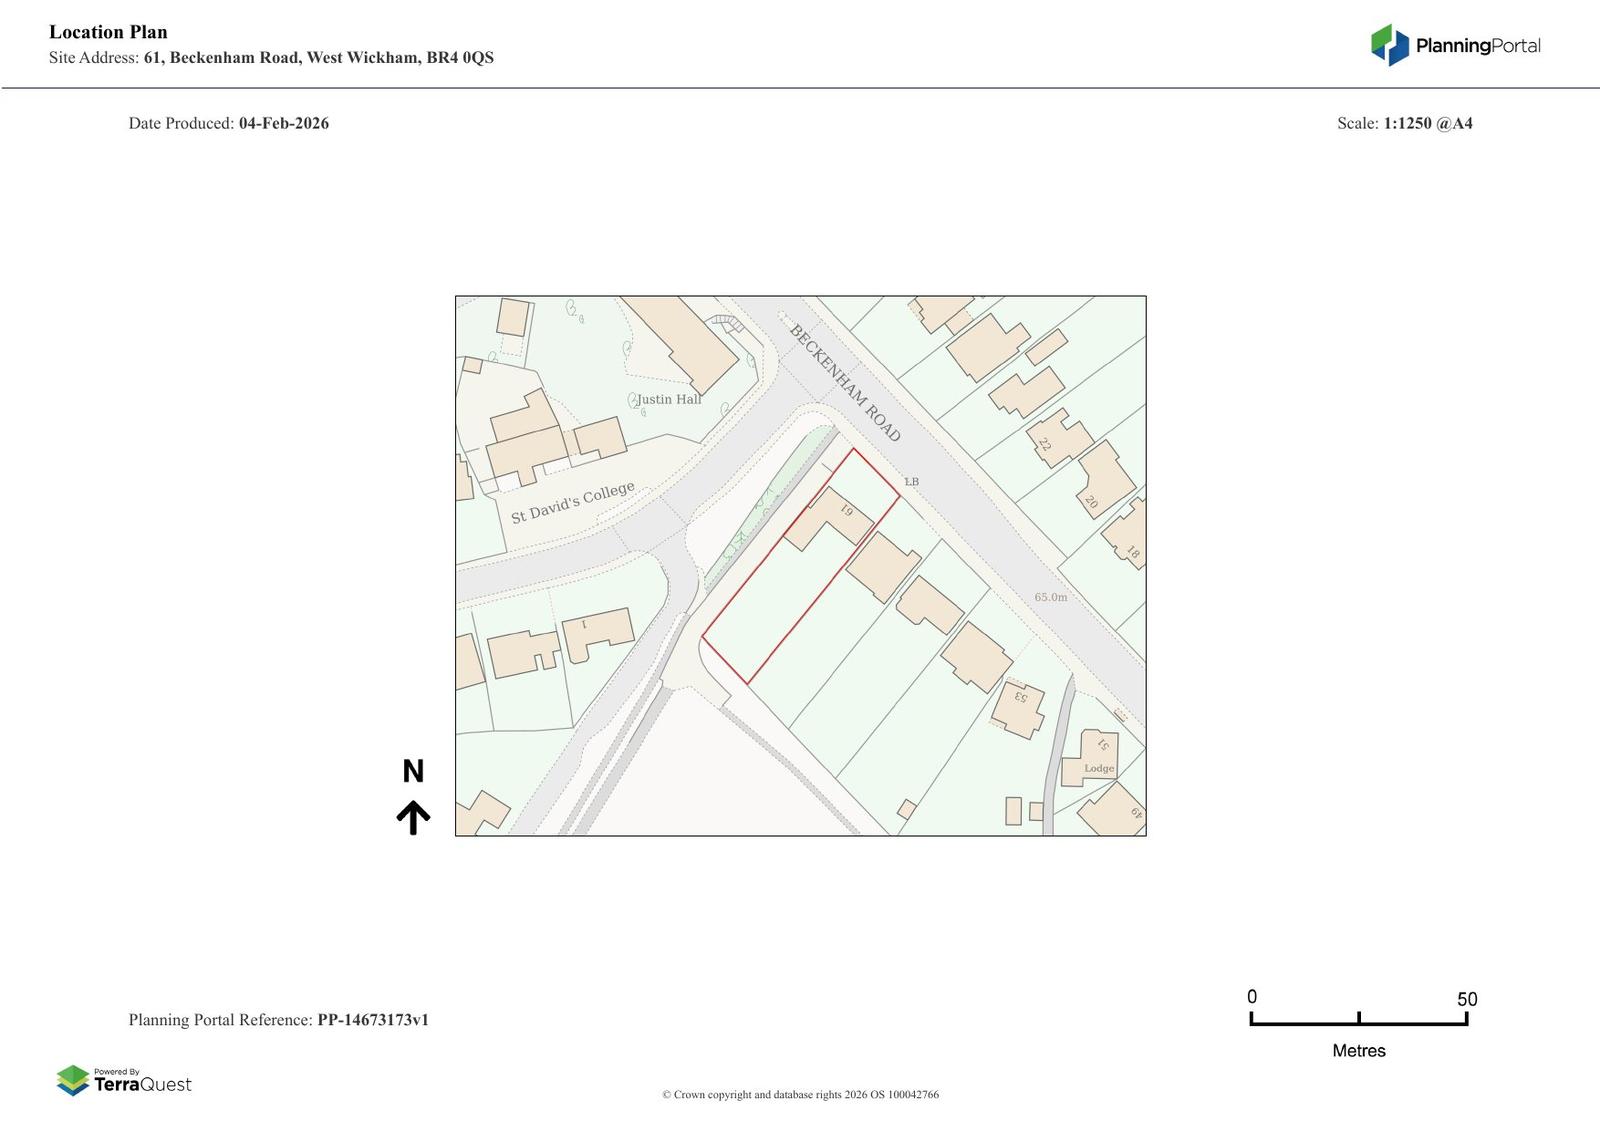Image resolution: width=1600 pixels, height=1132 pixels.
Task: Click the letter N above the arrow
Action: (413, 771)
